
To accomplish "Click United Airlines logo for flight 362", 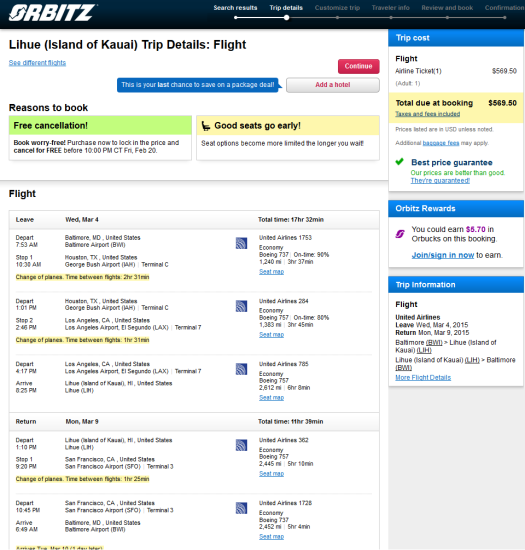I will tap(241, 445).
